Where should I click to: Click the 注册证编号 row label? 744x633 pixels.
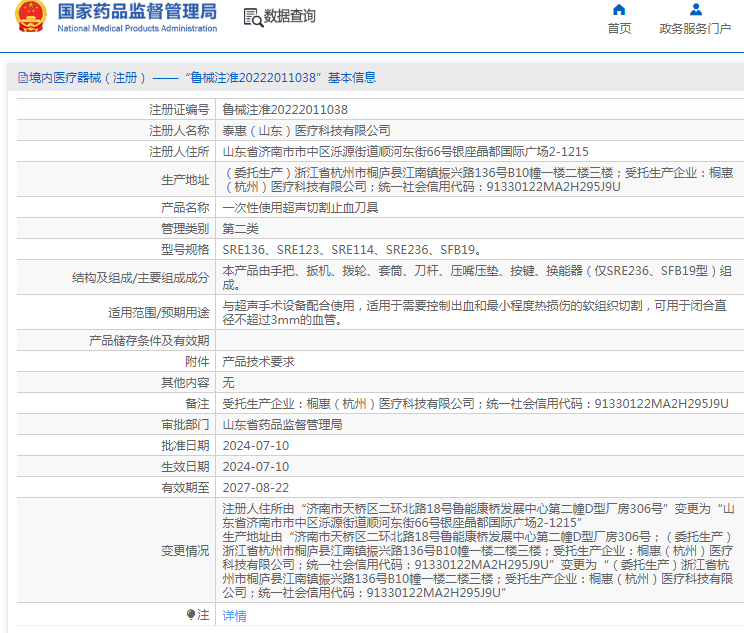pos(179,110)
